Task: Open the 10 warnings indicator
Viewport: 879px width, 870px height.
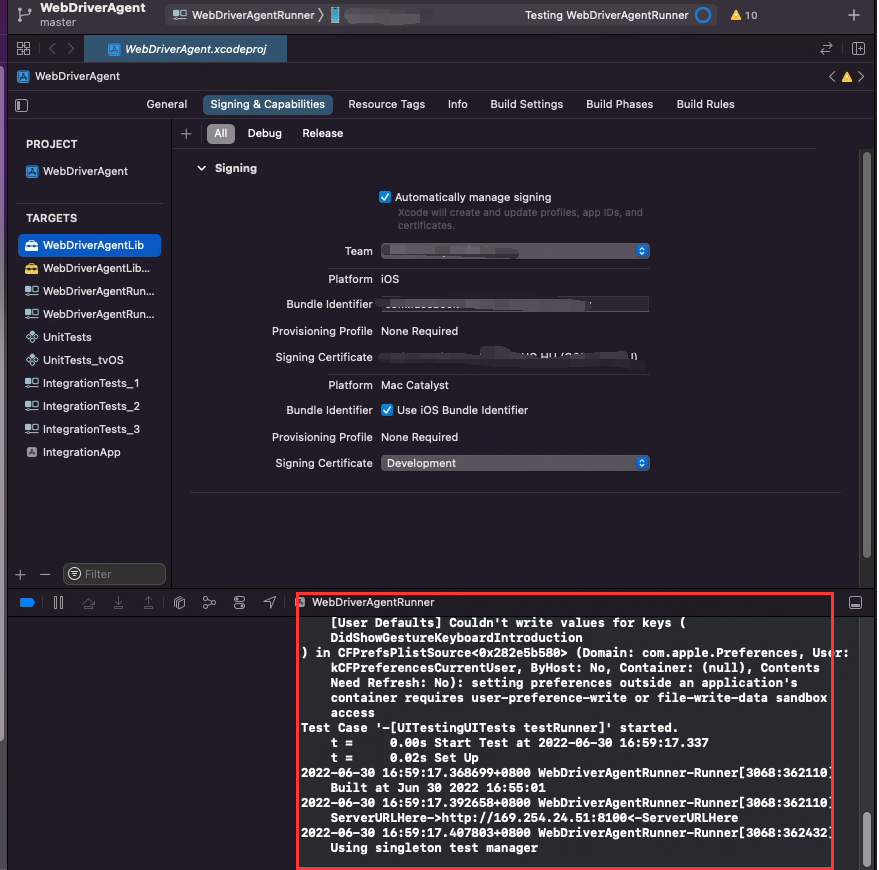Action: [x=743, y=15]
